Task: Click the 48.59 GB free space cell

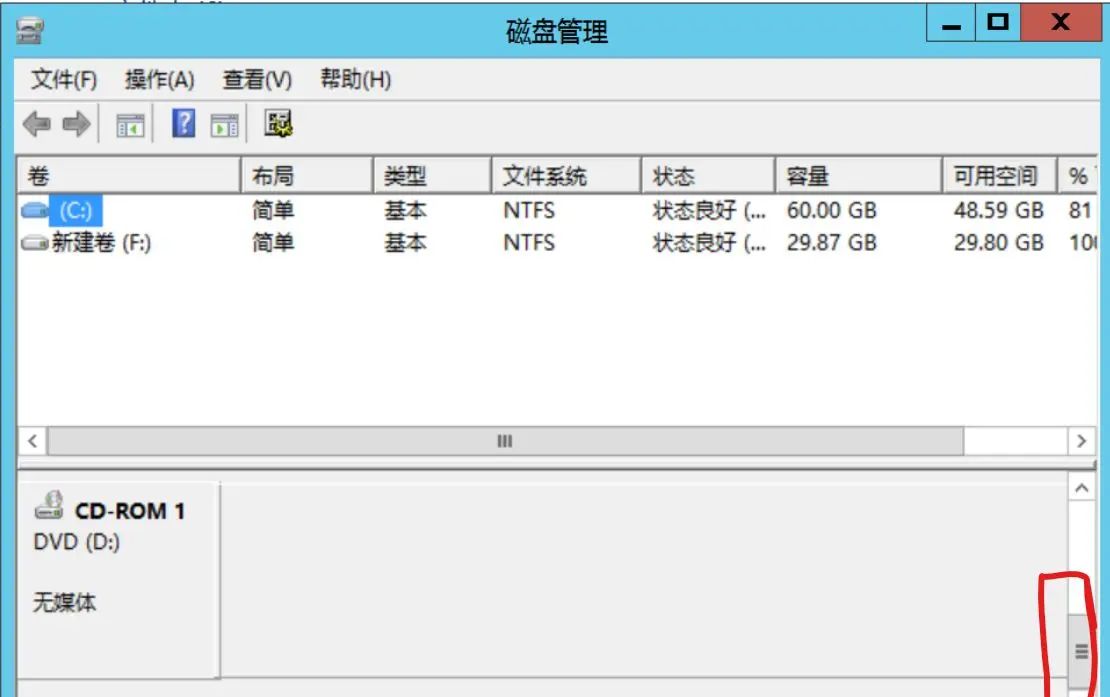Action: pos(999,210)
